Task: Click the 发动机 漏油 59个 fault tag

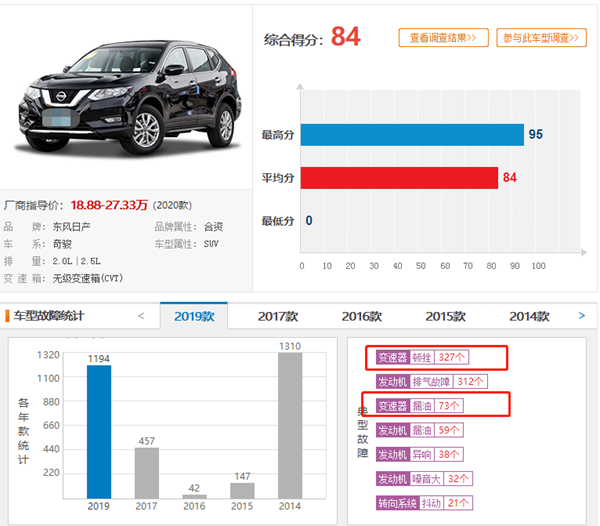Action: [x=419, y=430]
